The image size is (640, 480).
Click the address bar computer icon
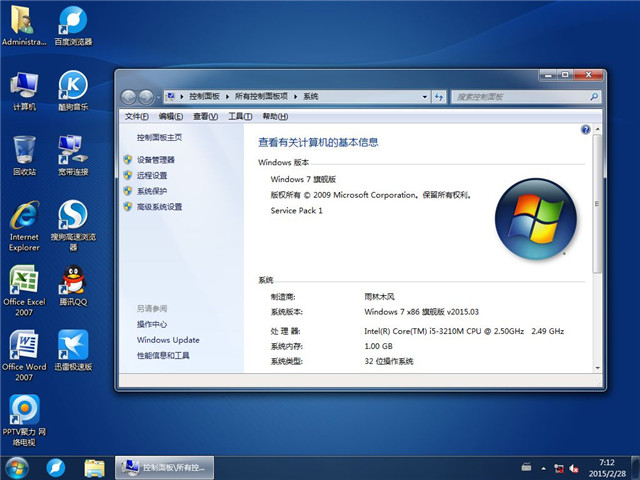(171, 96)
